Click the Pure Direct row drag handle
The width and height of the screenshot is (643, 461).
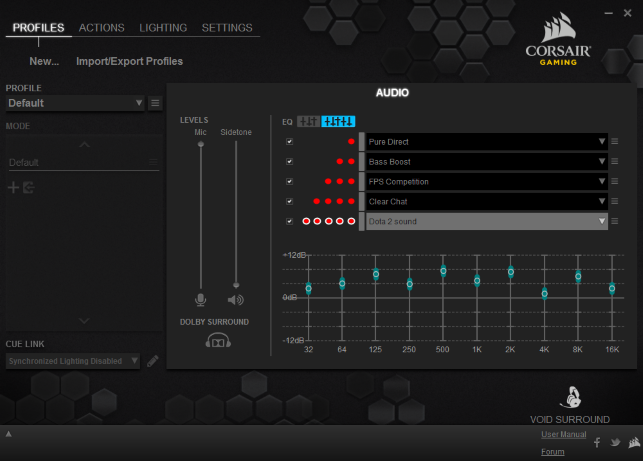361,141
